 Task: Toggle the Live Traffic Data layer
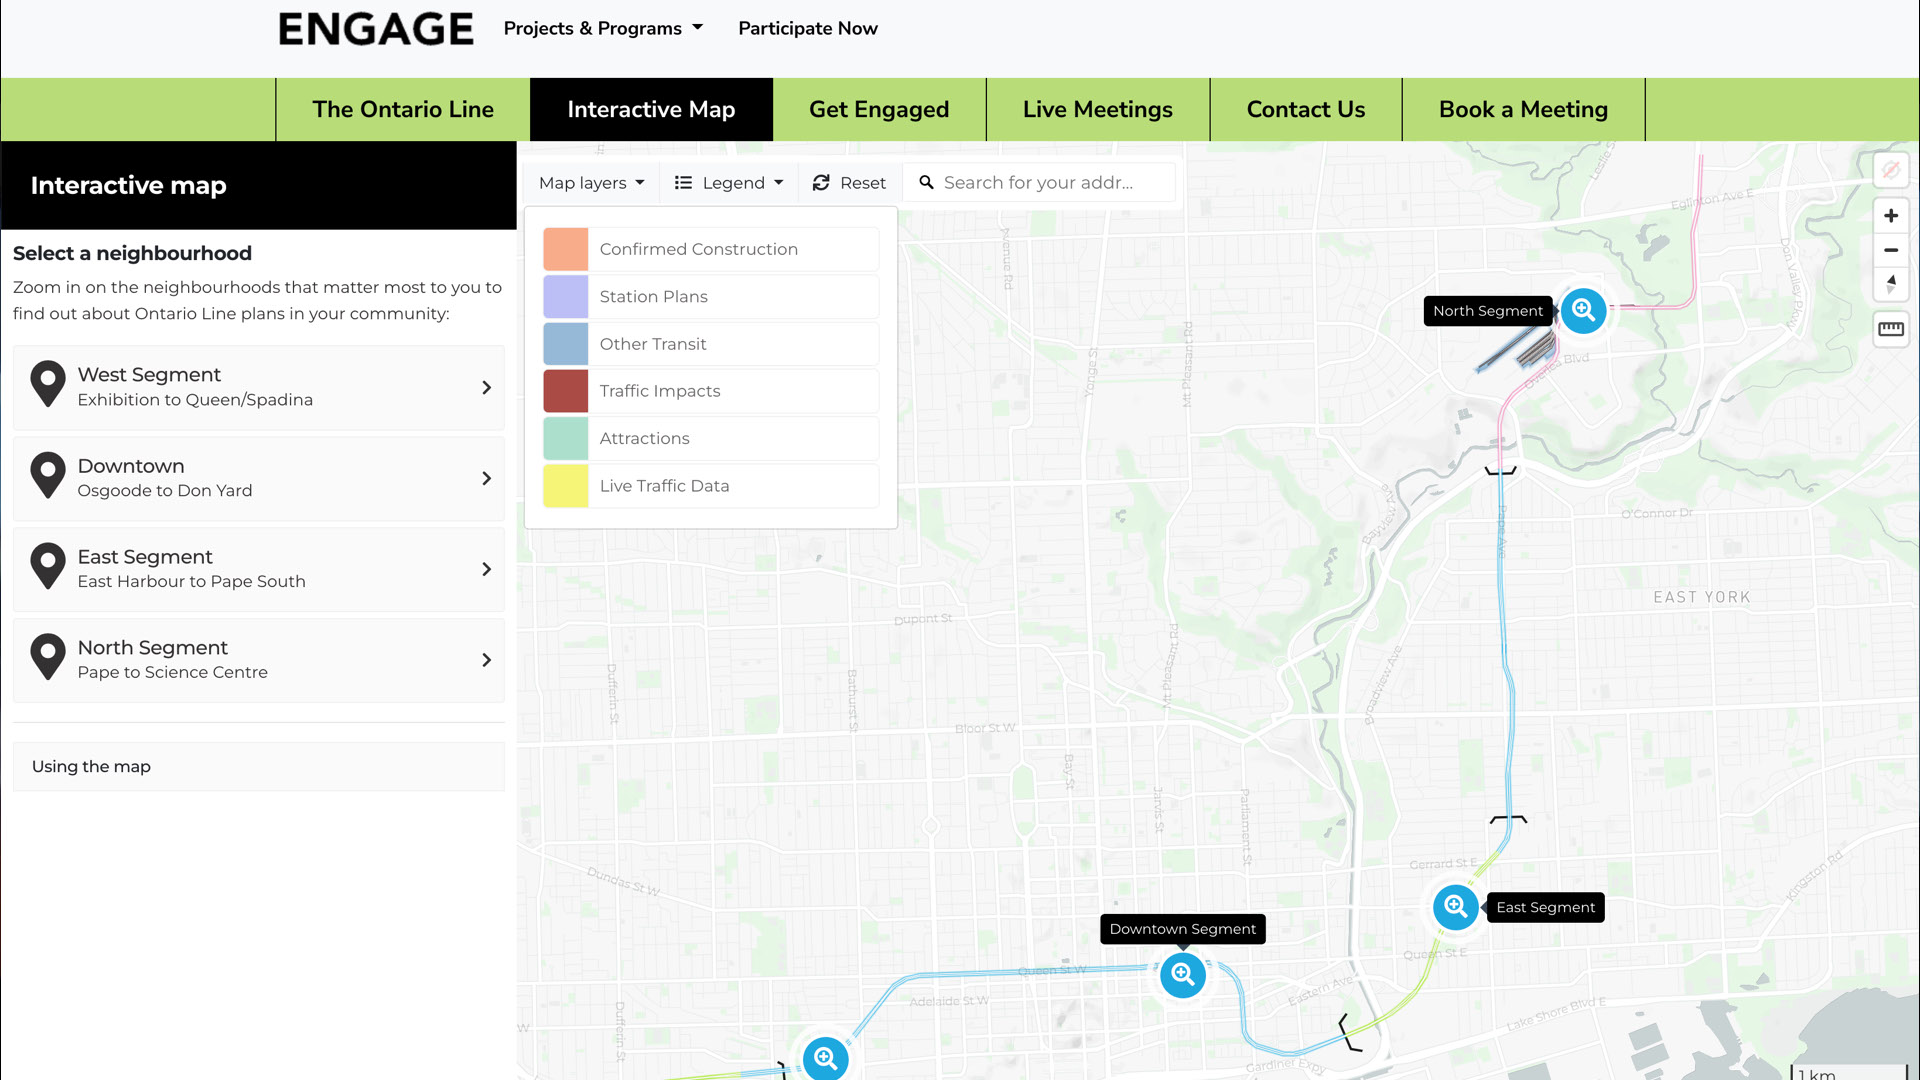(x=664, y=486)
